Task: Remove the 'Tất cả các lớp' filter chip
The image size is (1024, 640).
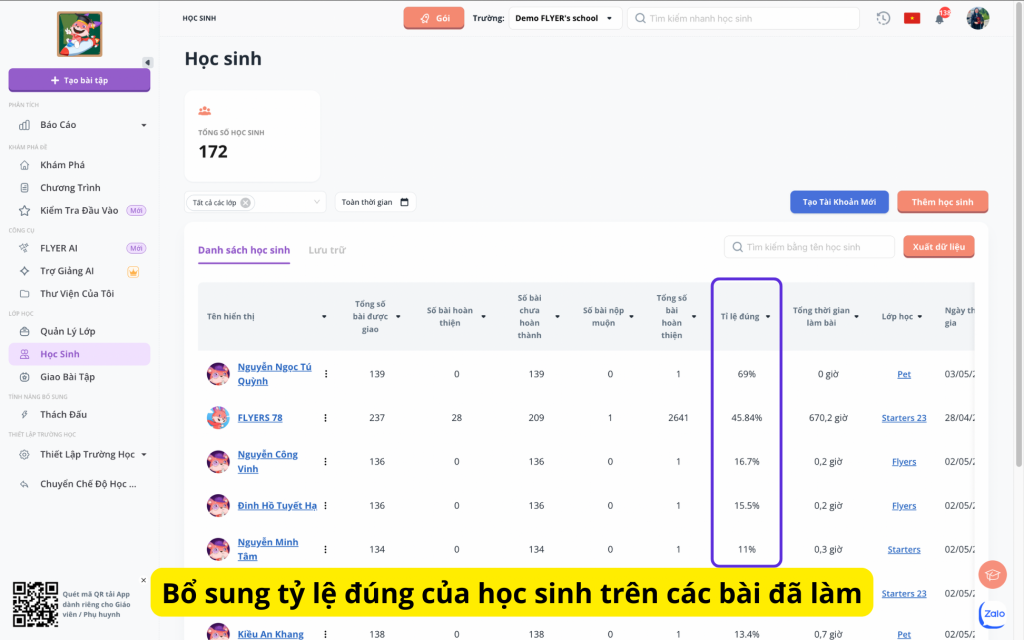Action: (x=246, y=202)
